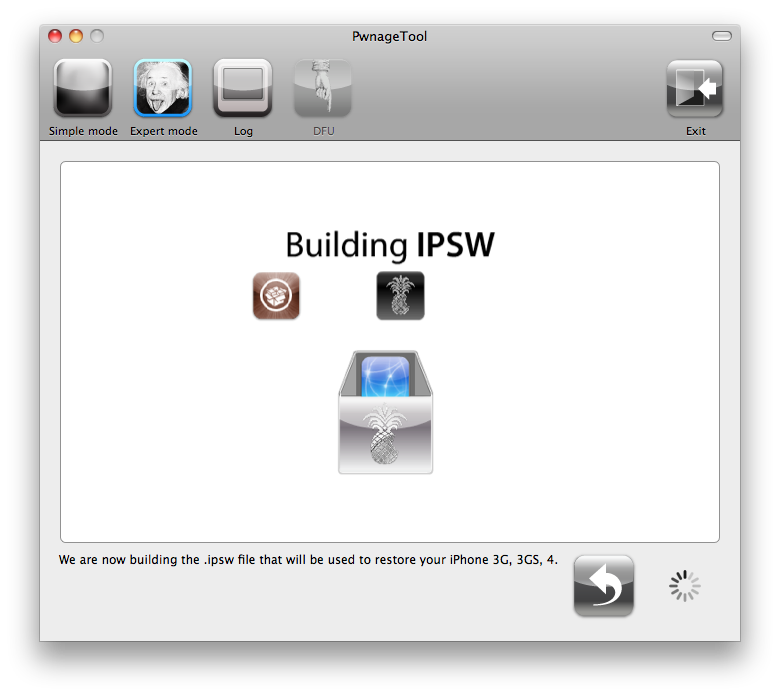Click the "Exit" text label
The width and height of the screenshot is (780, 696).
[696, 131]
